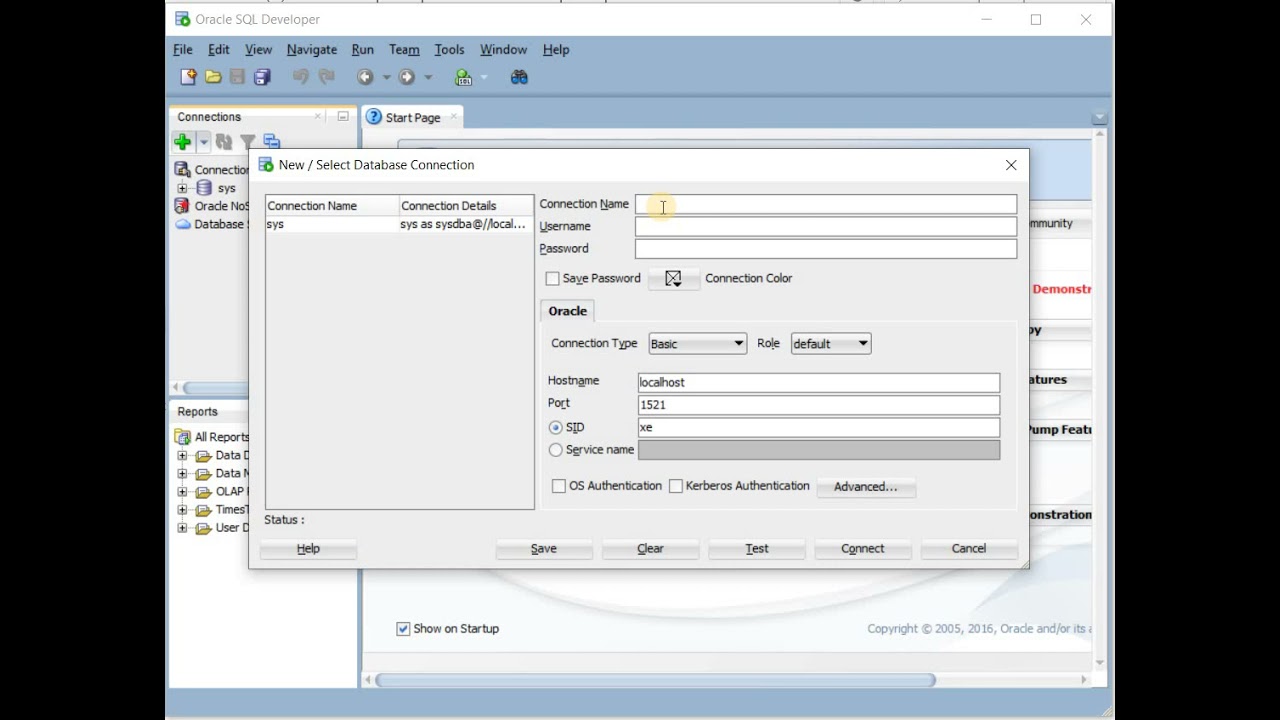This screenshot has width=1280, height=720.
Task: Open the Back history dropdown arrow
Action: coord(386,77)
